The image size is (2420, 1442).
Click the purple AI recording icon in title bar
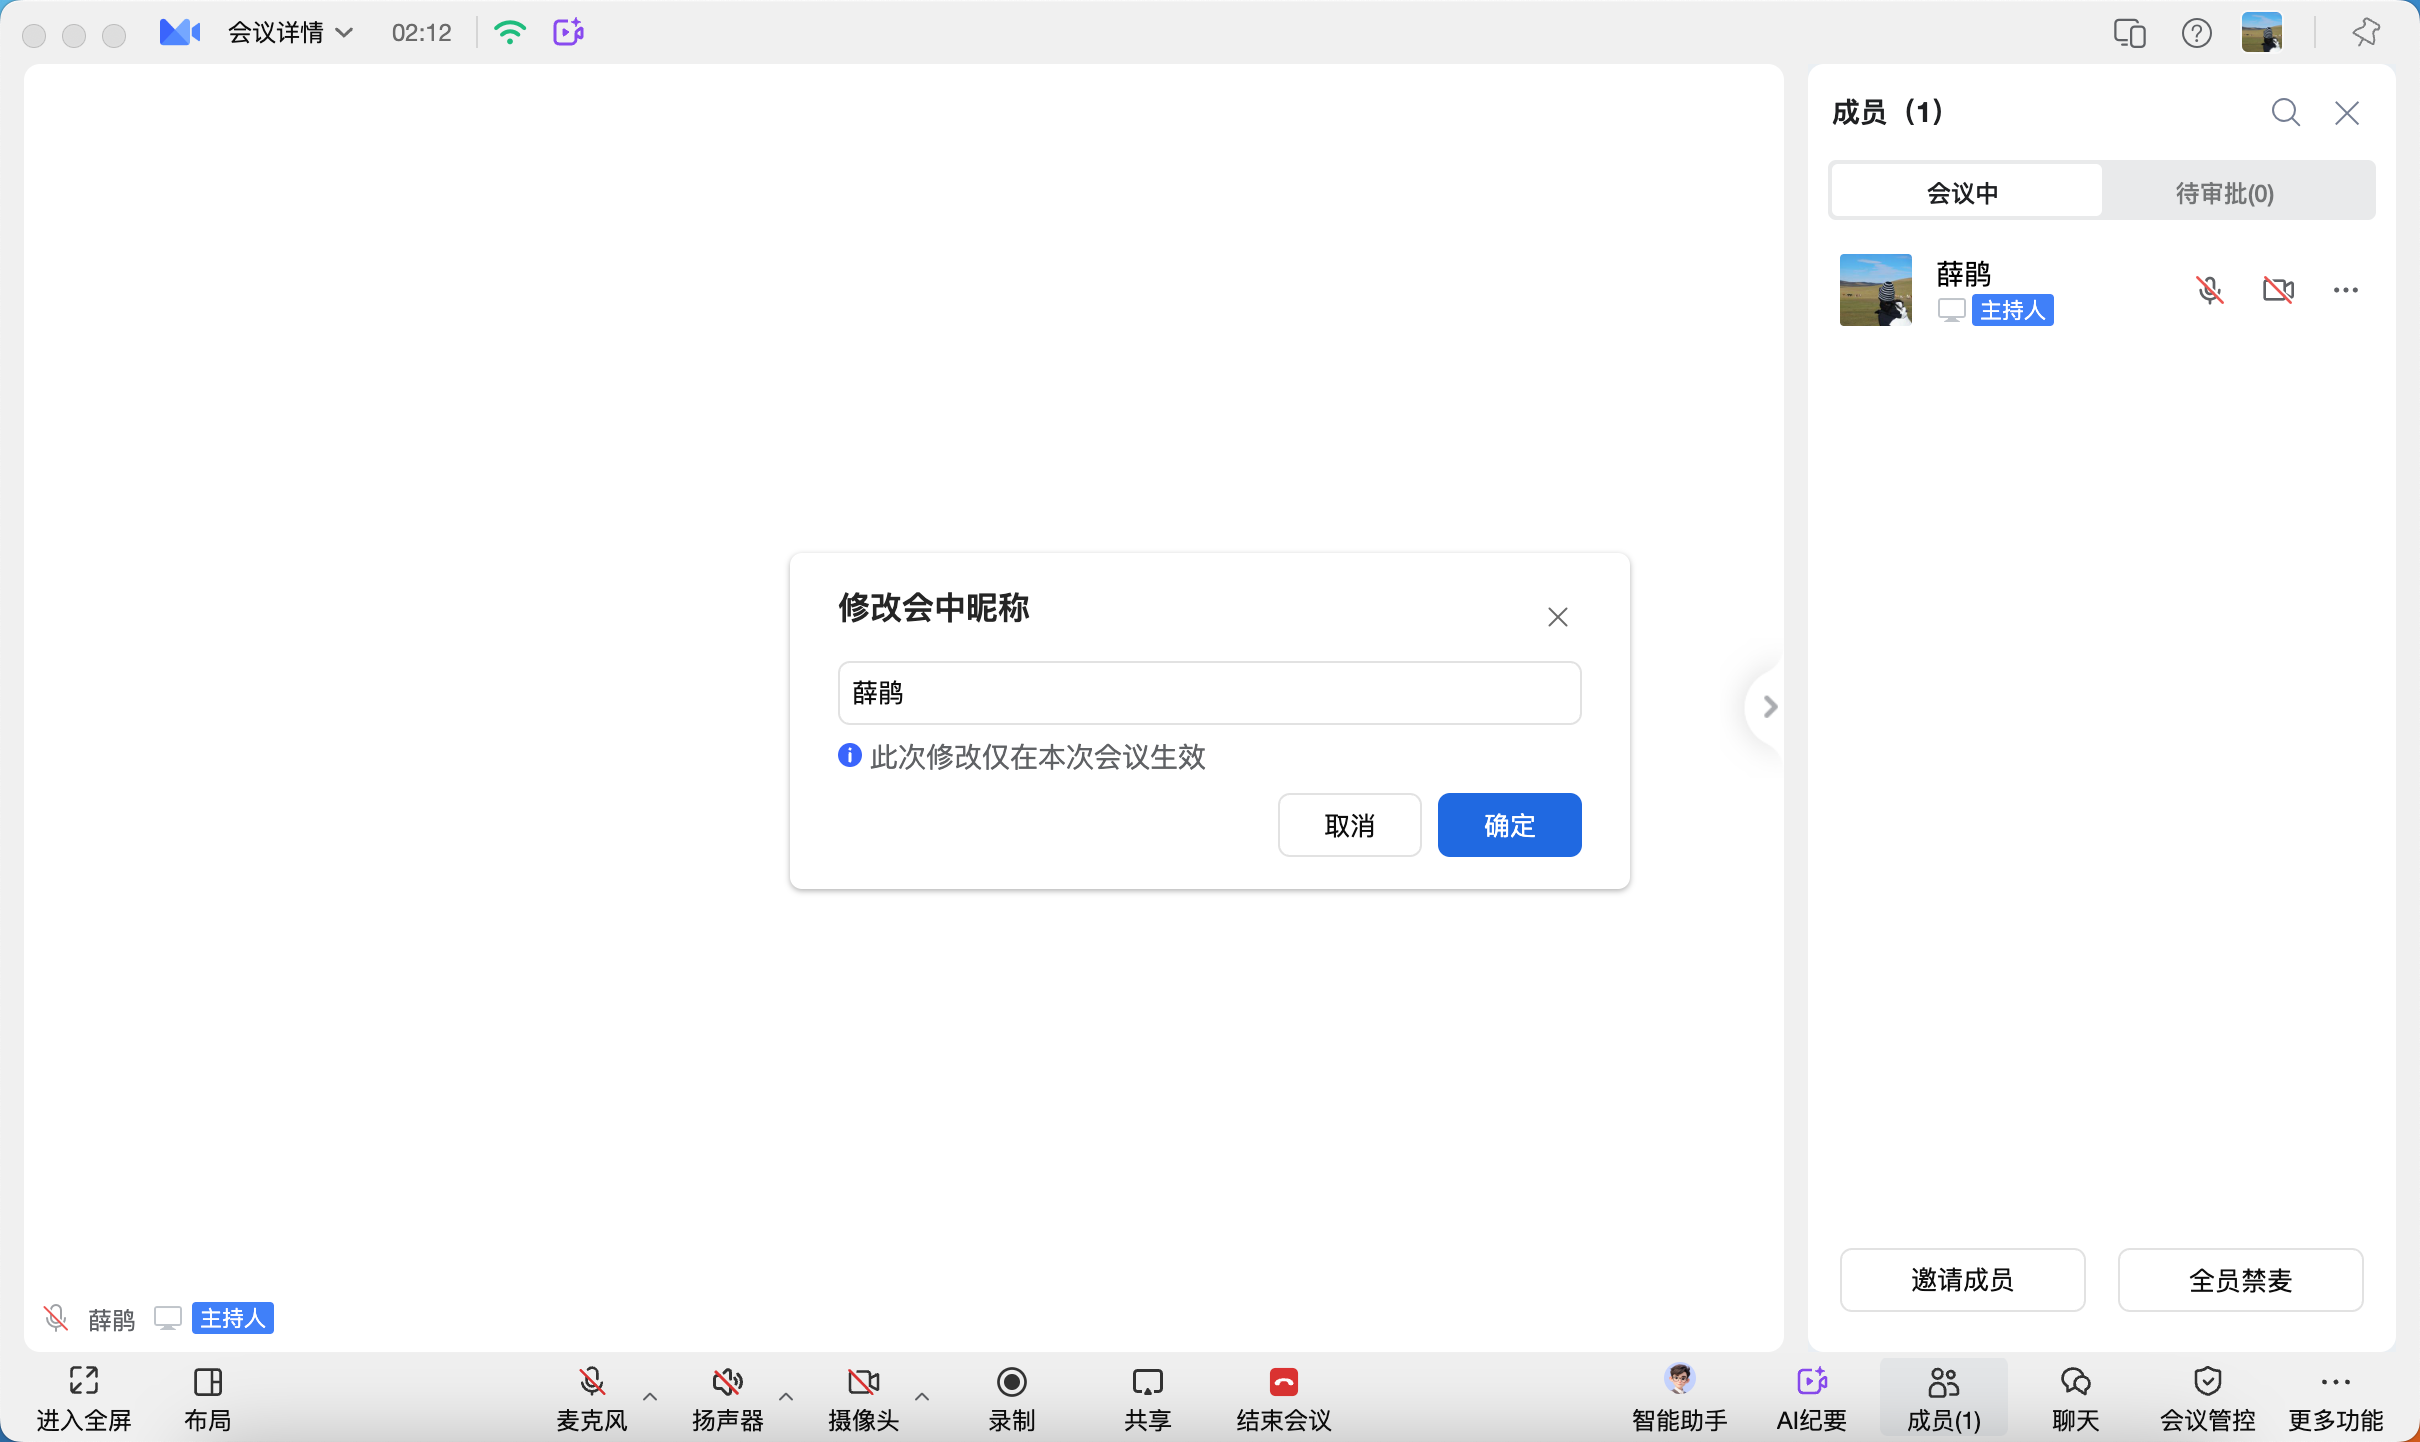[x=568, y=33]
